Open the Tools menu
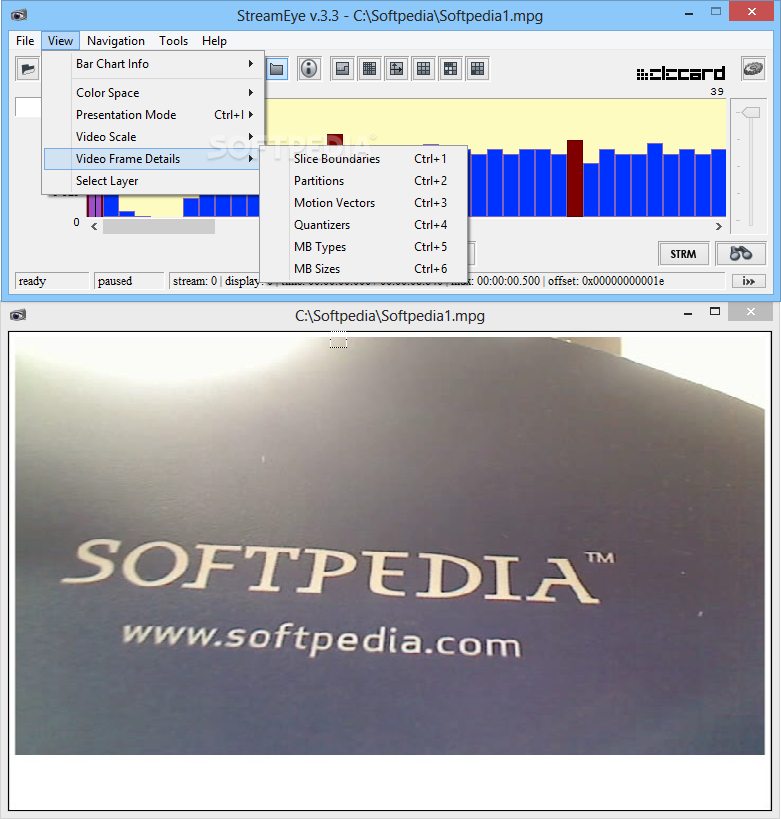Viewport: 781px width, 819px height. point(173,41)
